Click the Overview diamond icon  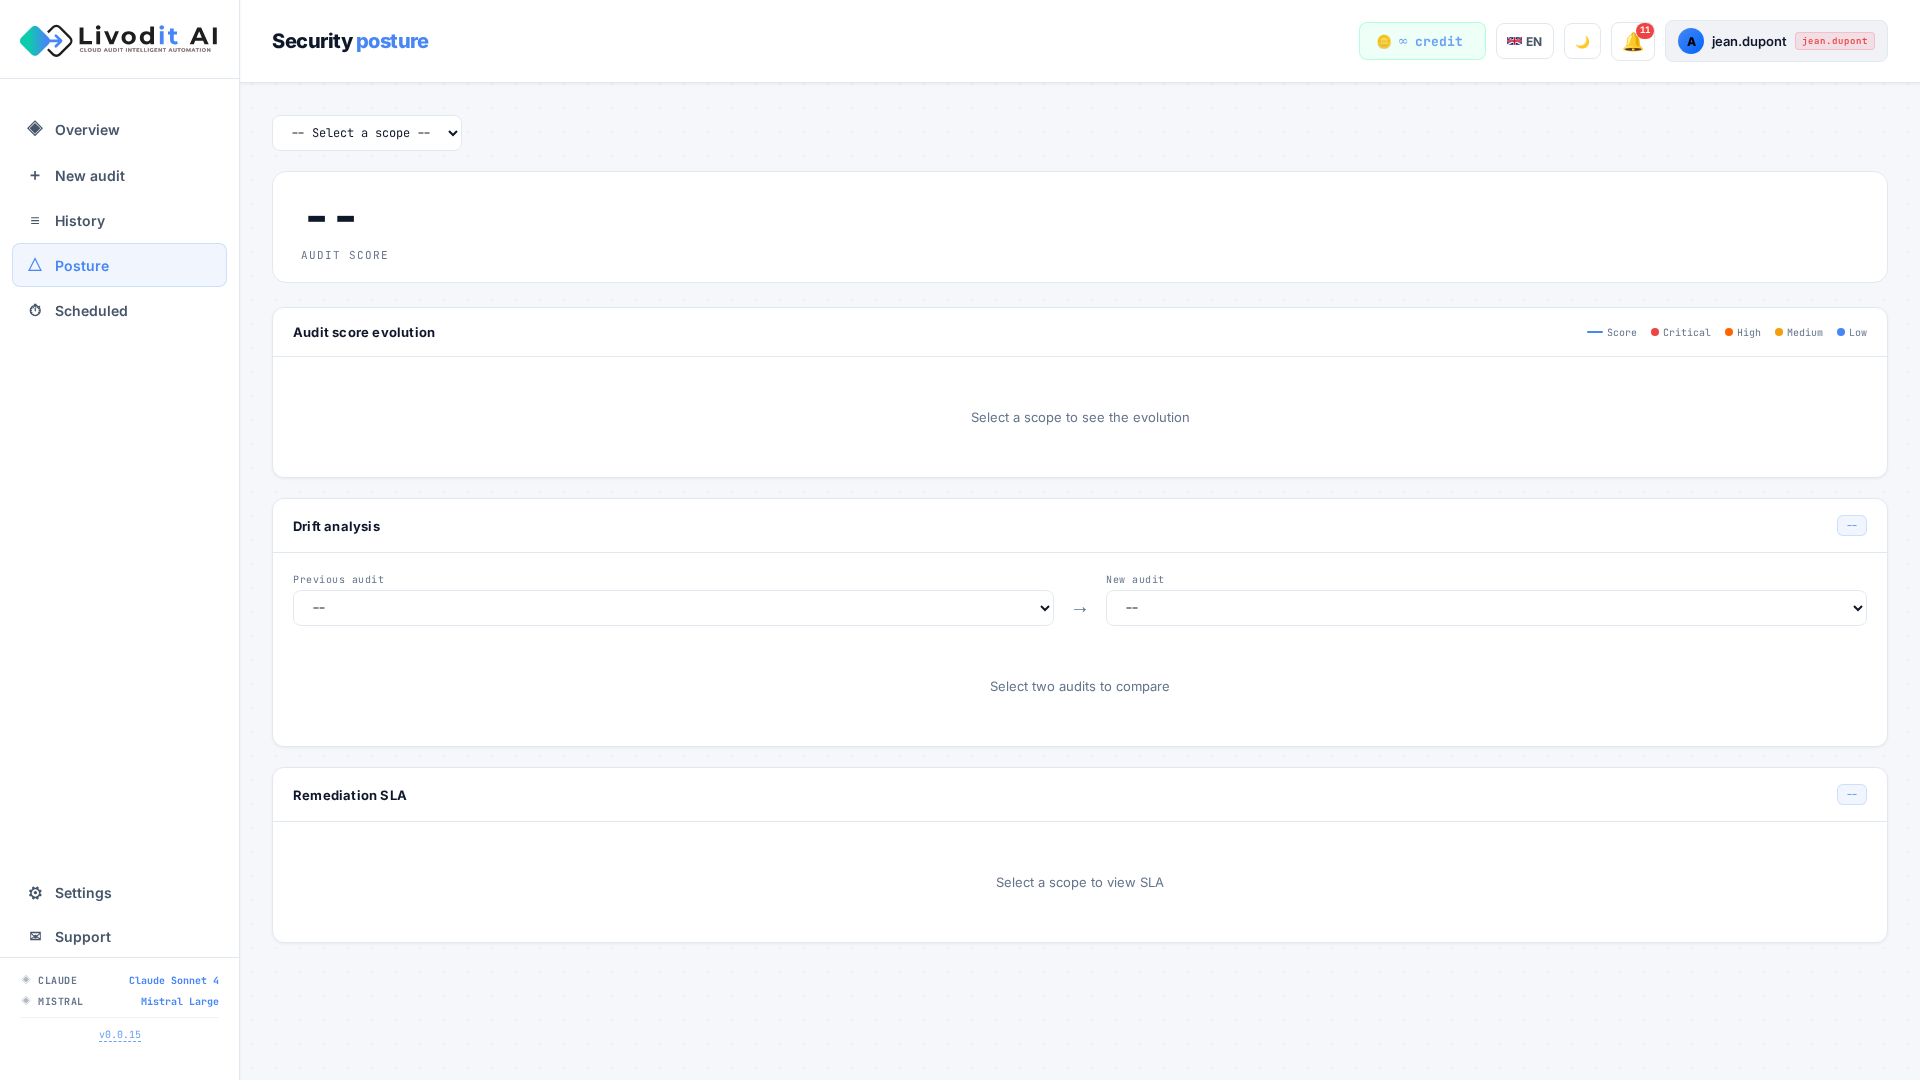click(x=35, y=129)
